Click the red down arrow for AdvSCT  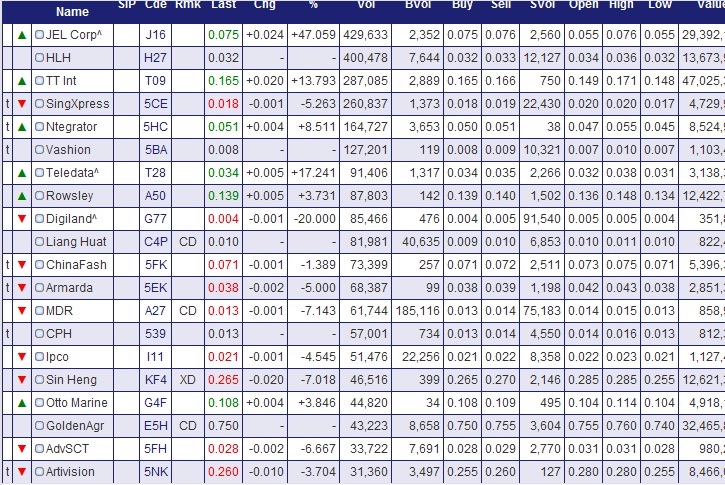(22, 448)
